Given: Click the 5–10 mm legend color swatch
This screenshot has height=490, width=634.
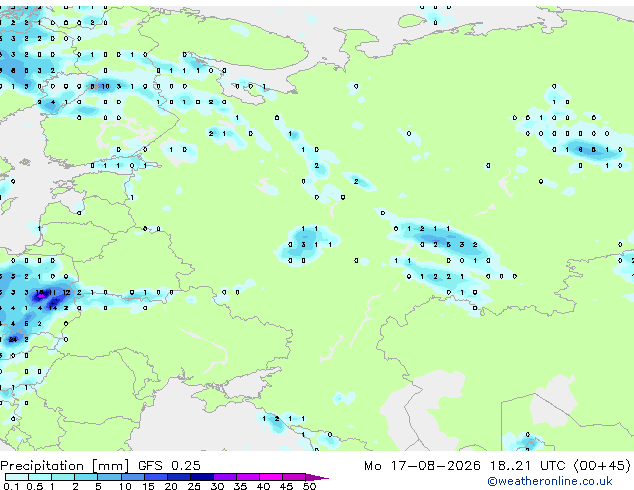Looking at the screenshot, I should pyautogui.click(x=109, y=477).
